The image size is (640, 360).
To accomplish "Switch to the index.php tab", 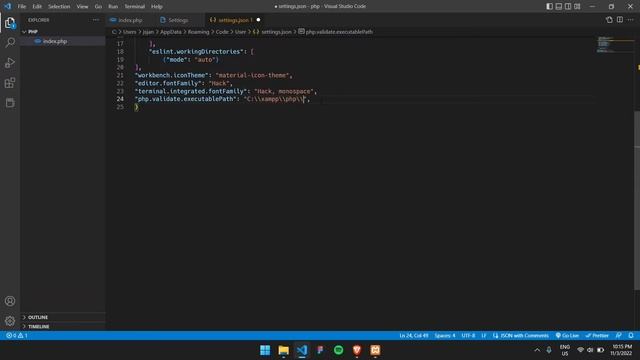I will (x=130, y=20).
